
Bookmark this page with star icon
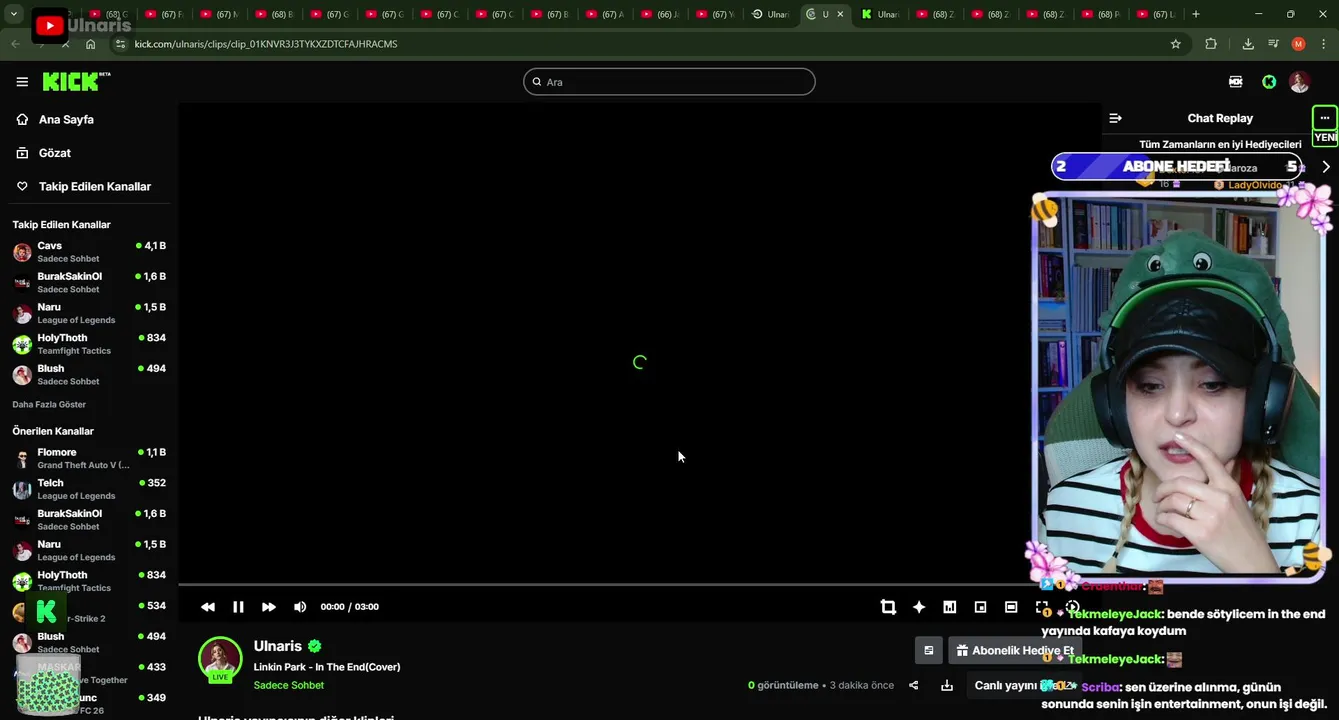point(1176,44)
